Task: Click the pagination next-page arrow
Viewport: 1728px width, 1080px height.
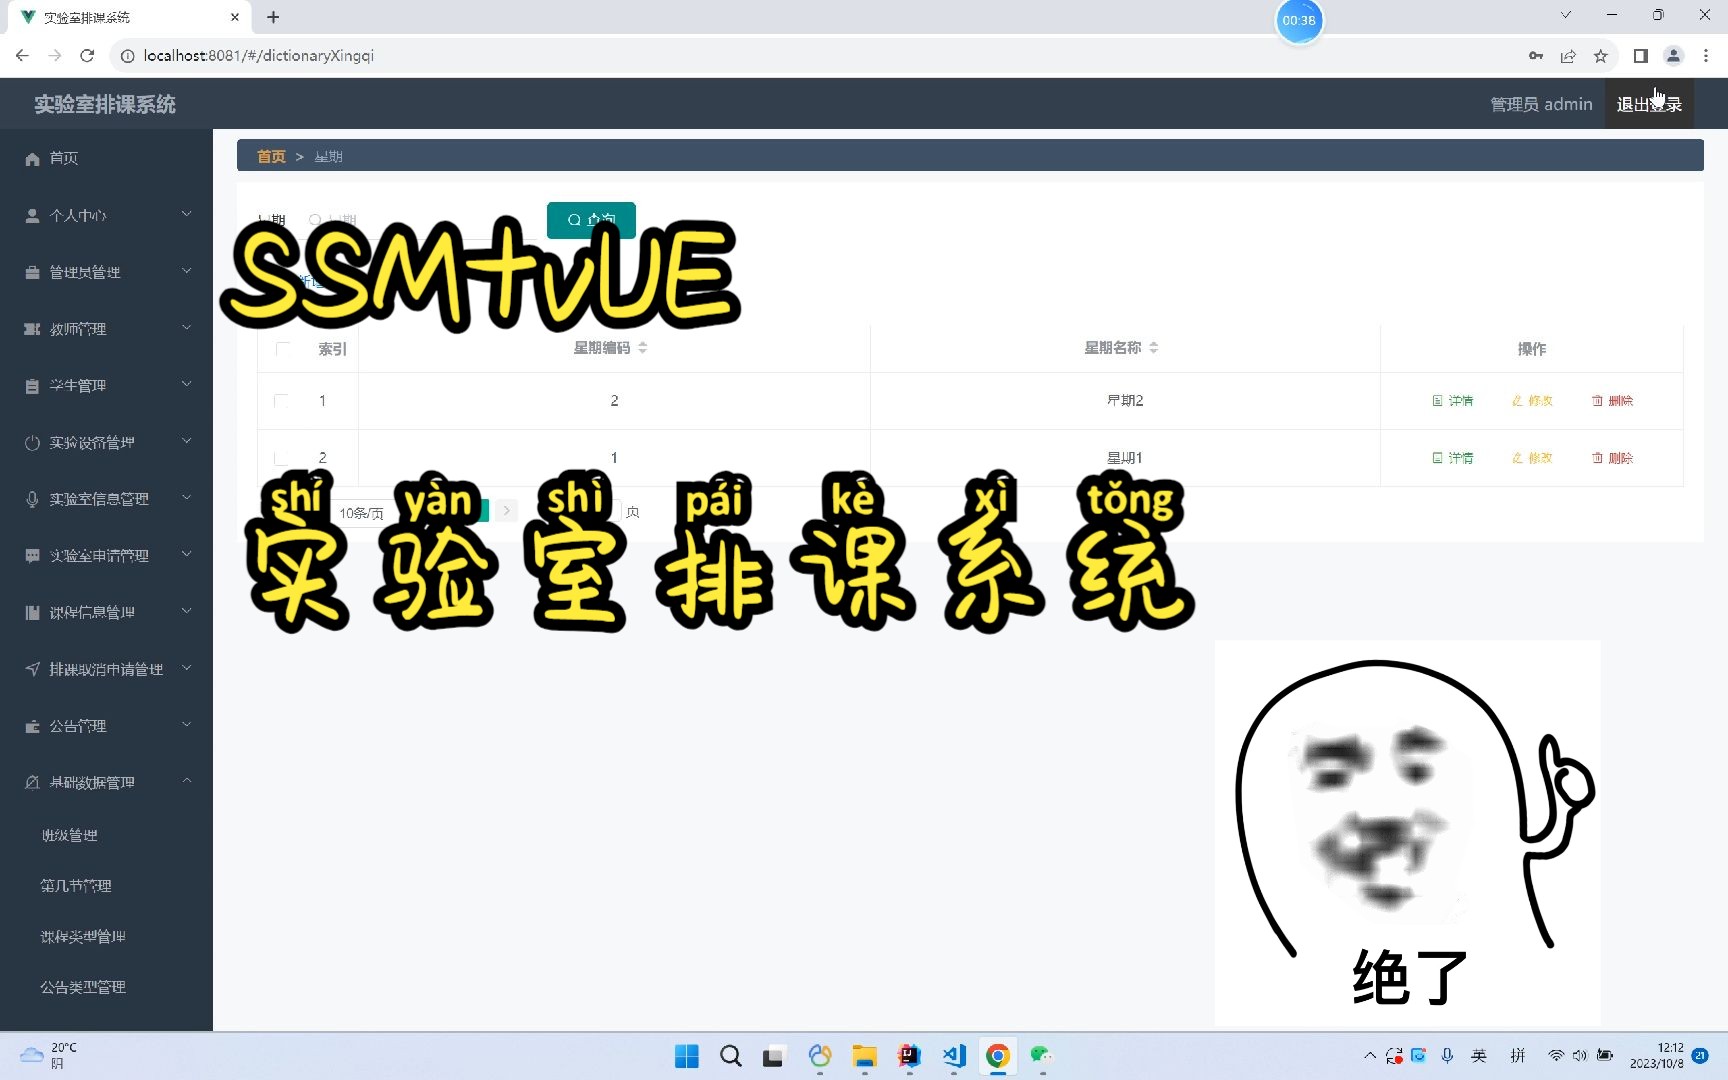Action: coord(507,511)
